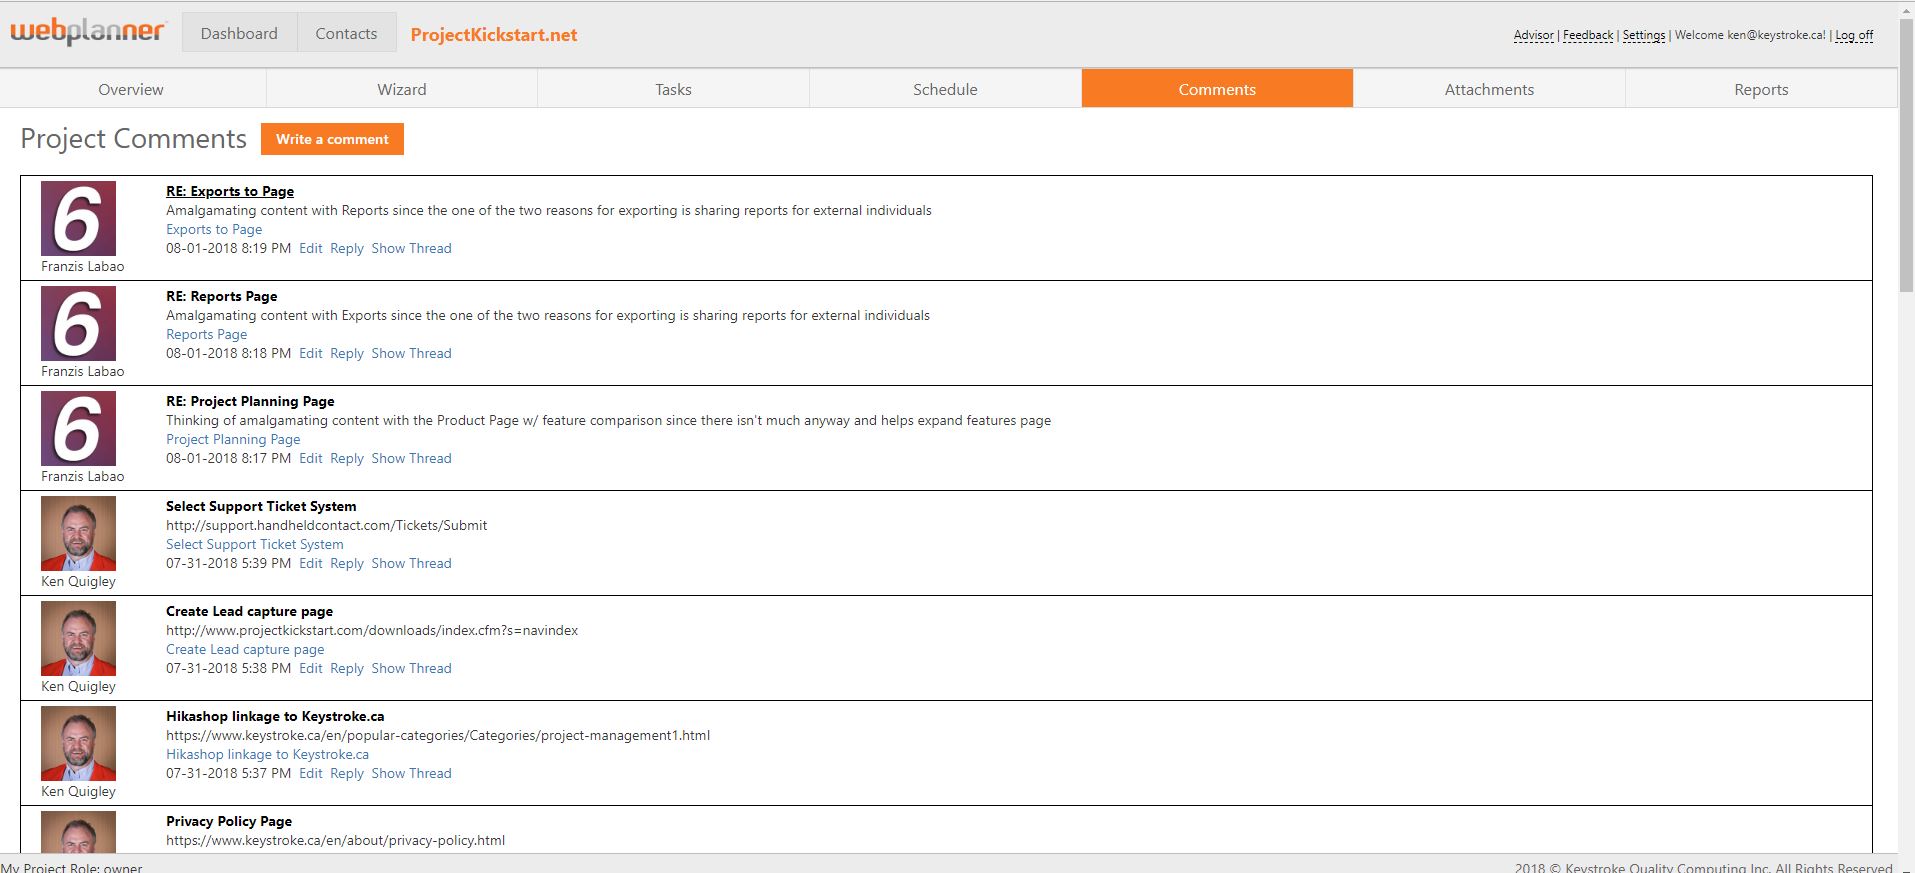The image size is (1915, 873).
Task: Edit the Select Support Ticket System comment
Action: point(311,563)
